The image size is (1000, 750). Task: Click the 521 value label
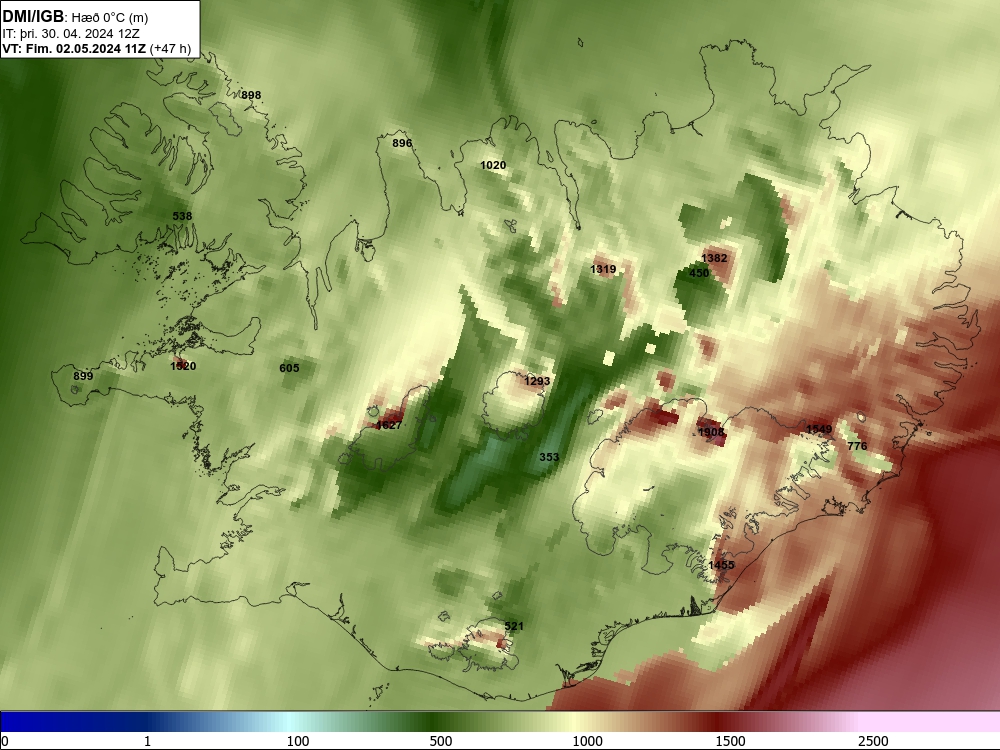514,626
